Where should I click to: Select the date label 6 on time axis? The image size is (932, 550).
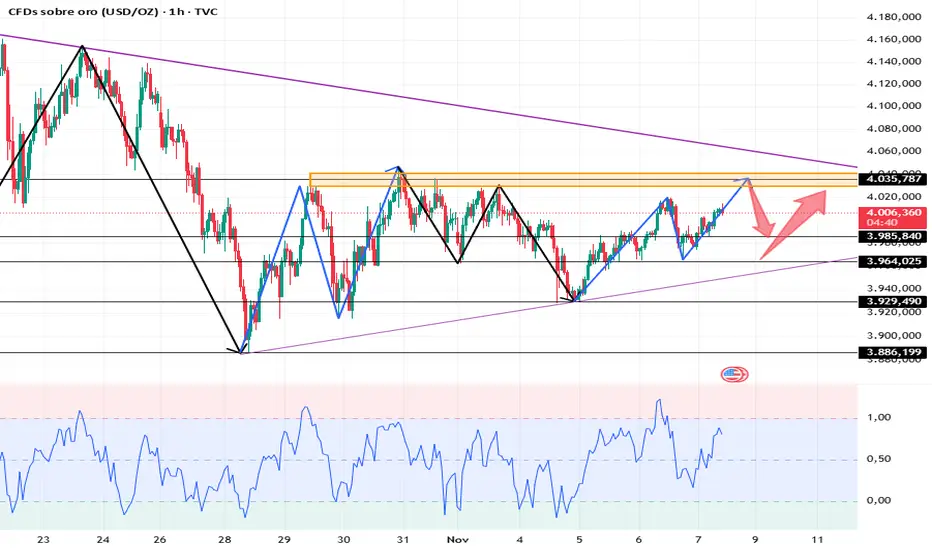click(x=639, y=540)
